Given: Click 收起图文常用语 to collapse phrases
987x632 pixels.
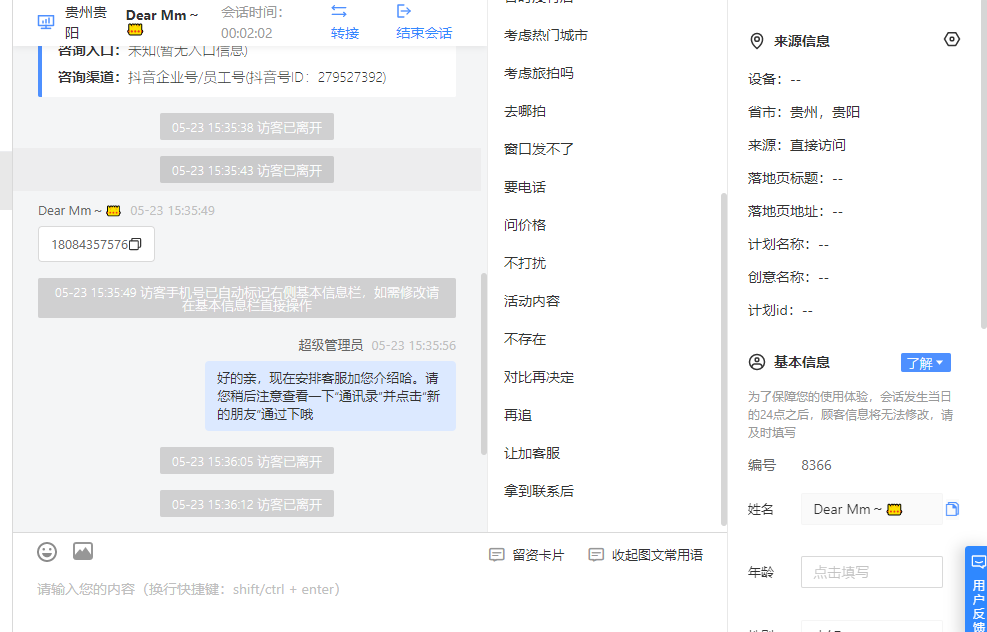Looking at the screenshot, I should (657, 555).
